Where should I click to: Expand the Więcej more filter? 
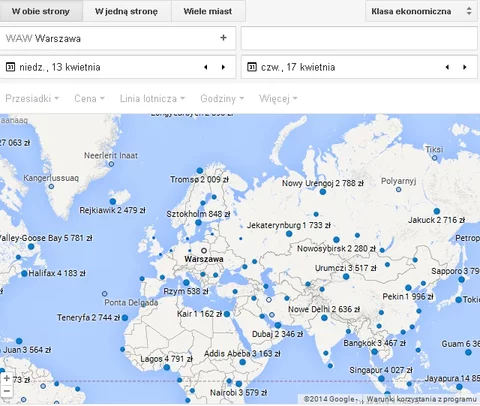point(278,99)
